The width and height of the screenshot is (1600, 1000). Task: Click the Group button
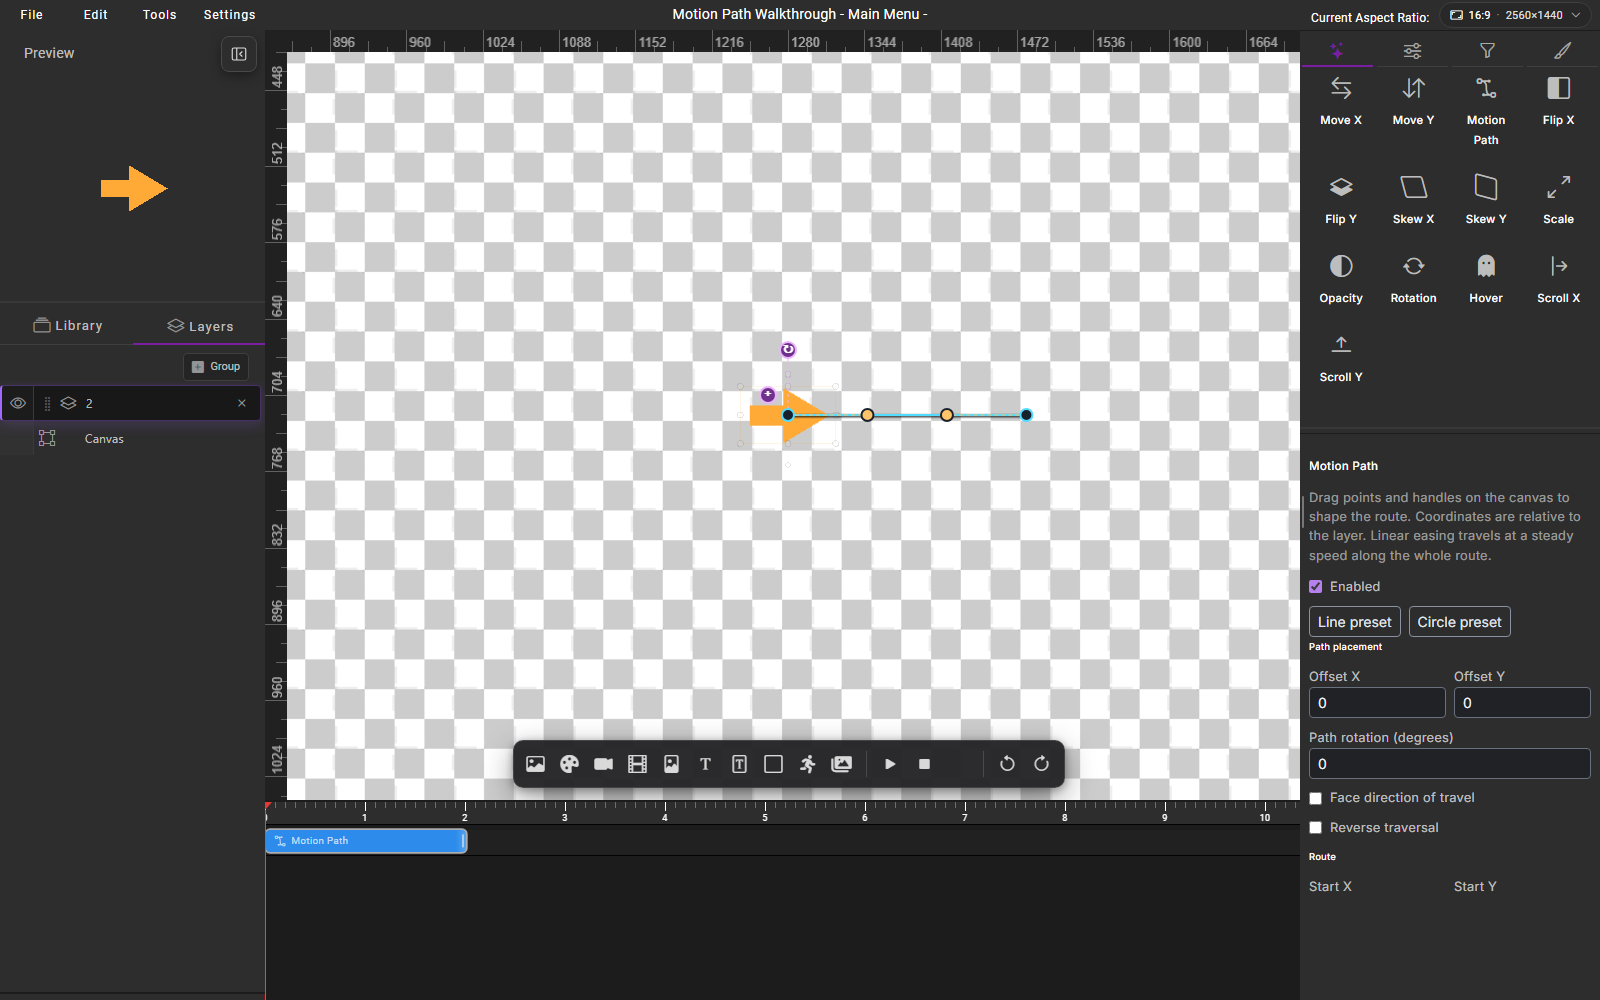(216, 367)
